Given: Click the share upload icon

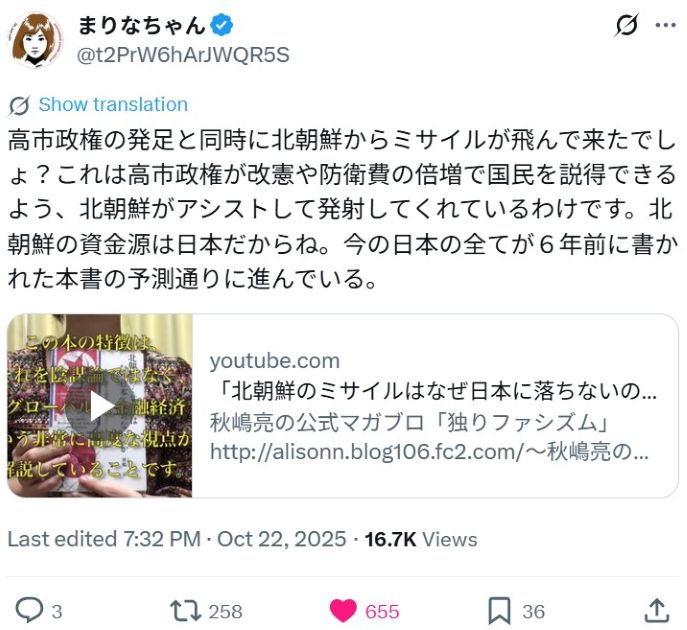Looking at the screenshot, I should tap(657, 610).
